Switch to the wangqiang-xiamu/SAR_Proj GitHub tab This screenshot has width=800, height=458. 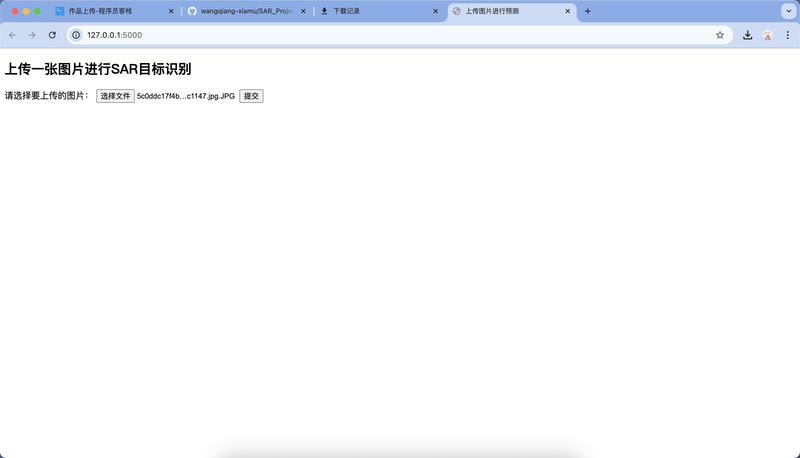247,11
